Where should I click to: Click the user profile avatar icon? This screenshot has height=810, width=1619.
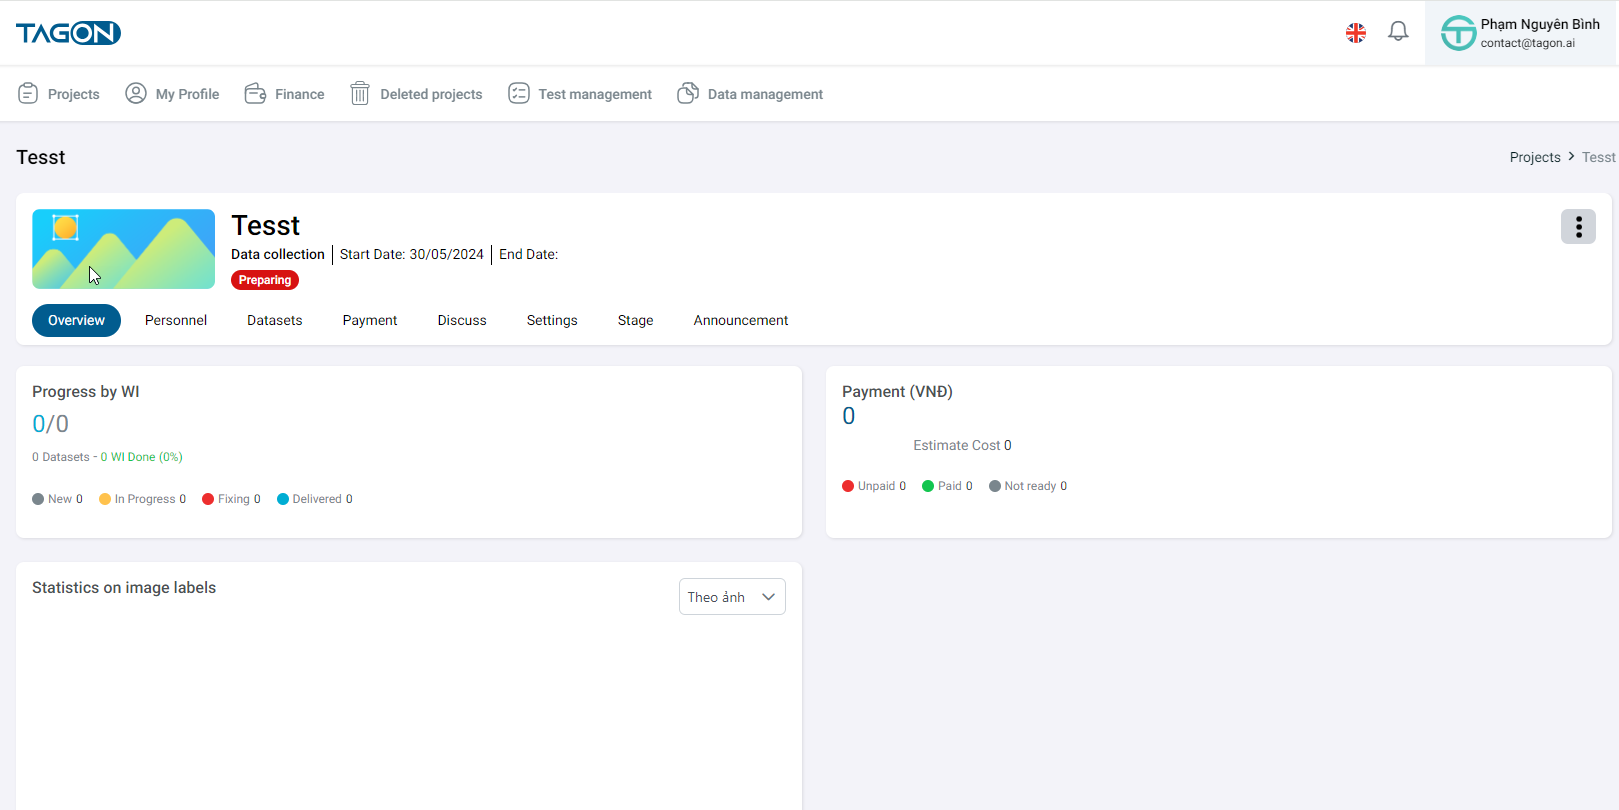[1458, 33]
